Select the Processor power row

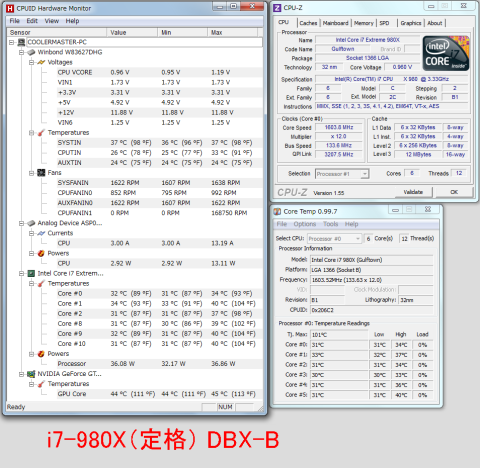(x=159, y=364)
